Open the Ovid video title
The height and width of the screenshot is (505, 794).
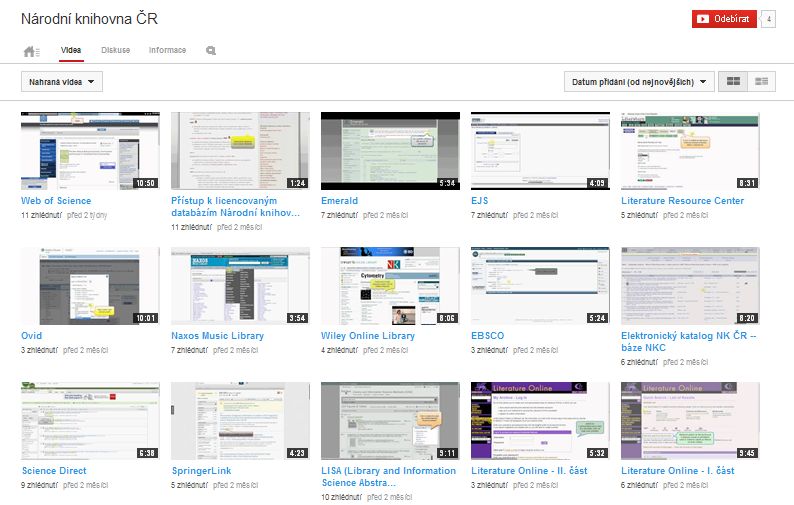31,335
